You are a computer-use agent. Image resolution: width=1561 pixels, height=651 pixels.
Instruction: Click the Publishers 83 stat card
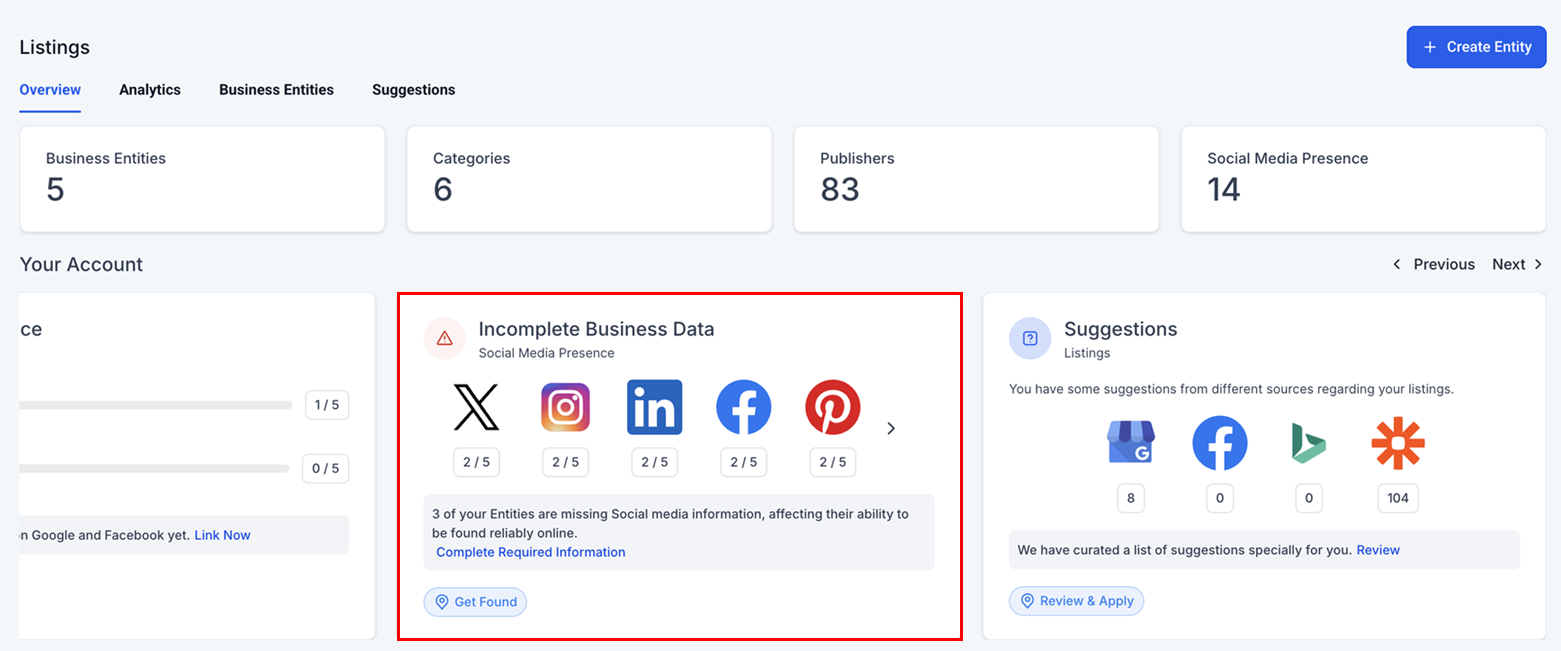[976, 179]
